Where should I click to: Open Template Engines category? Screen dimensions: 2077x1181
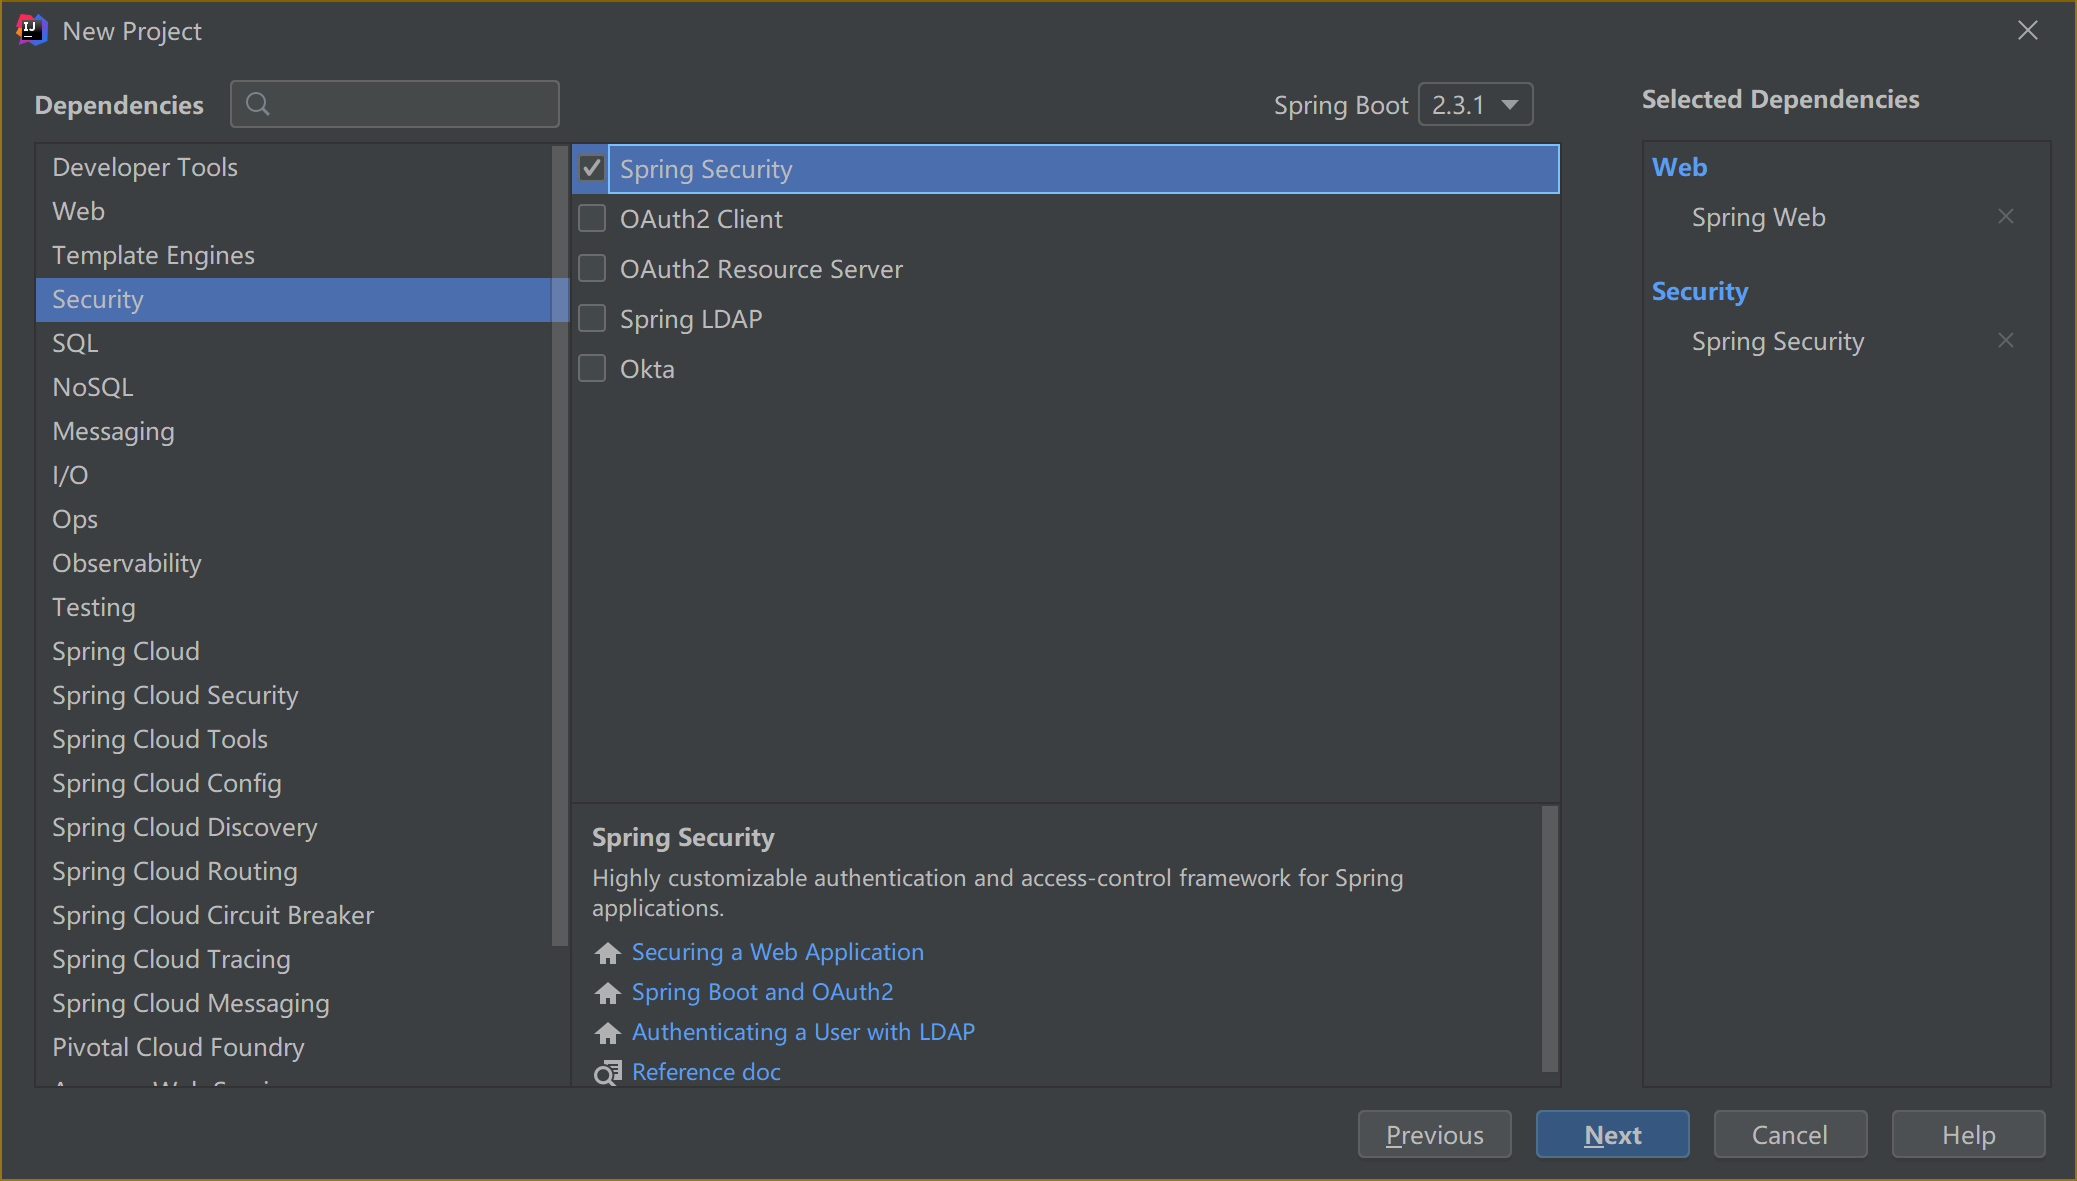coord(294,255)
